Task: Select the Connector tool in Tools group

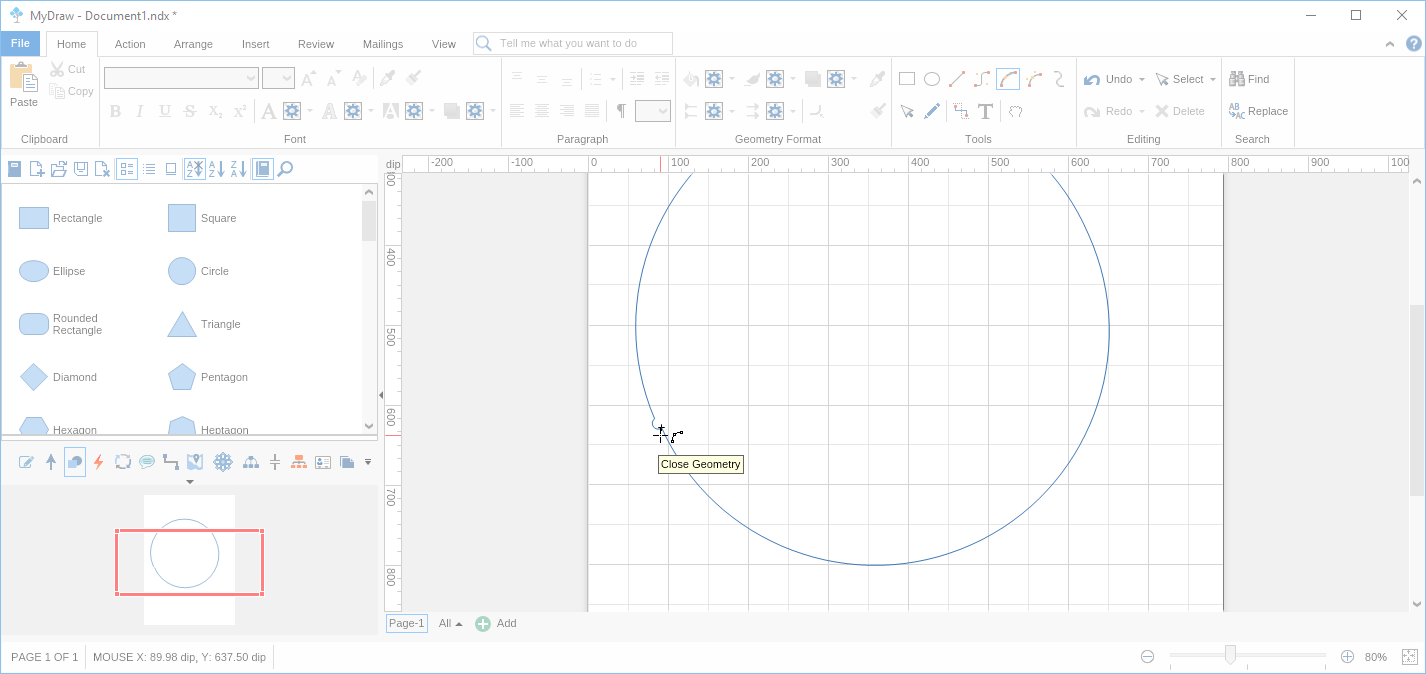Action: tap(961, 111)
